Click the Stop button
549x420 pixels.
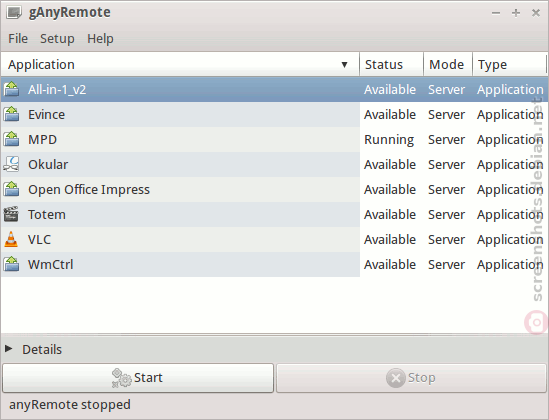pyautogui.click(x=411, y=378)
